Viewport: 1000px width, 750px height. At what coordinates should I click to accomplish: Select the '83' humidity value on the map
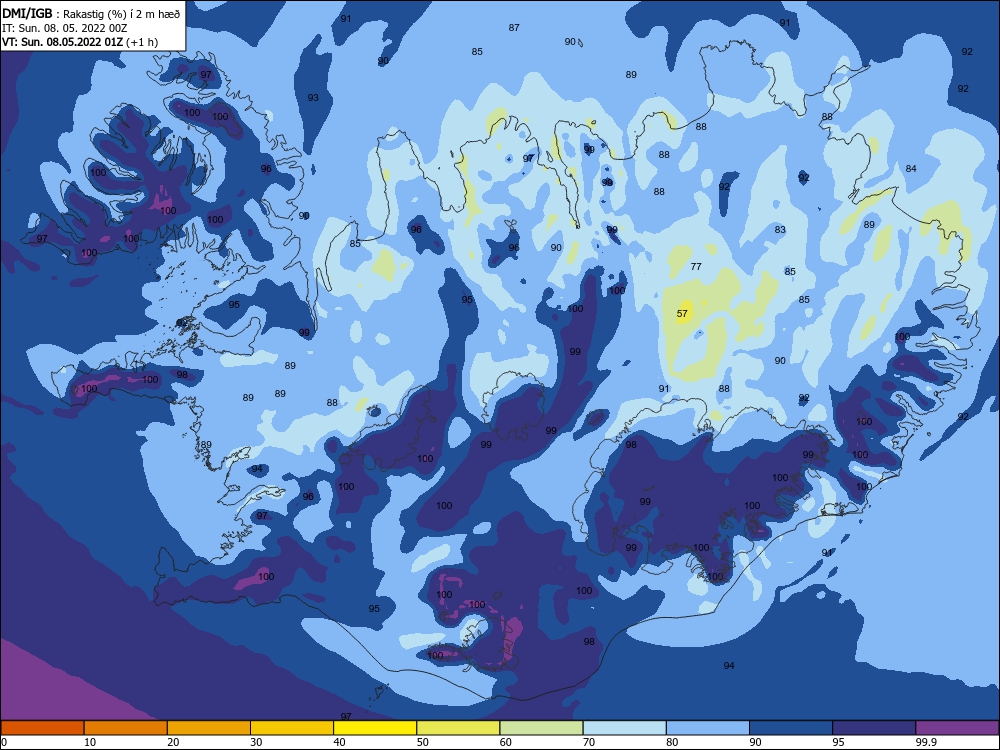coord(780,230)
